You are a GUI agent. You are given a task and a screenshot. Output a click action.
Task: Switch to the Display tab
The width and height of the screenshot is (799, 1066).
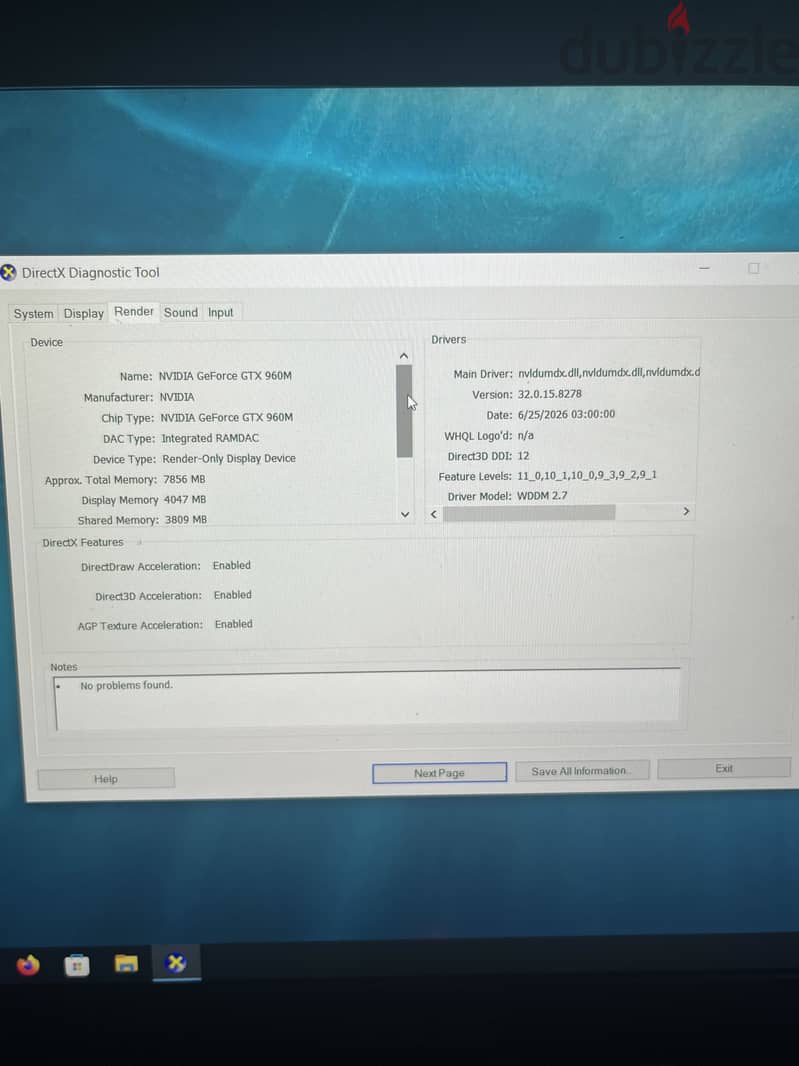point(84,313)
